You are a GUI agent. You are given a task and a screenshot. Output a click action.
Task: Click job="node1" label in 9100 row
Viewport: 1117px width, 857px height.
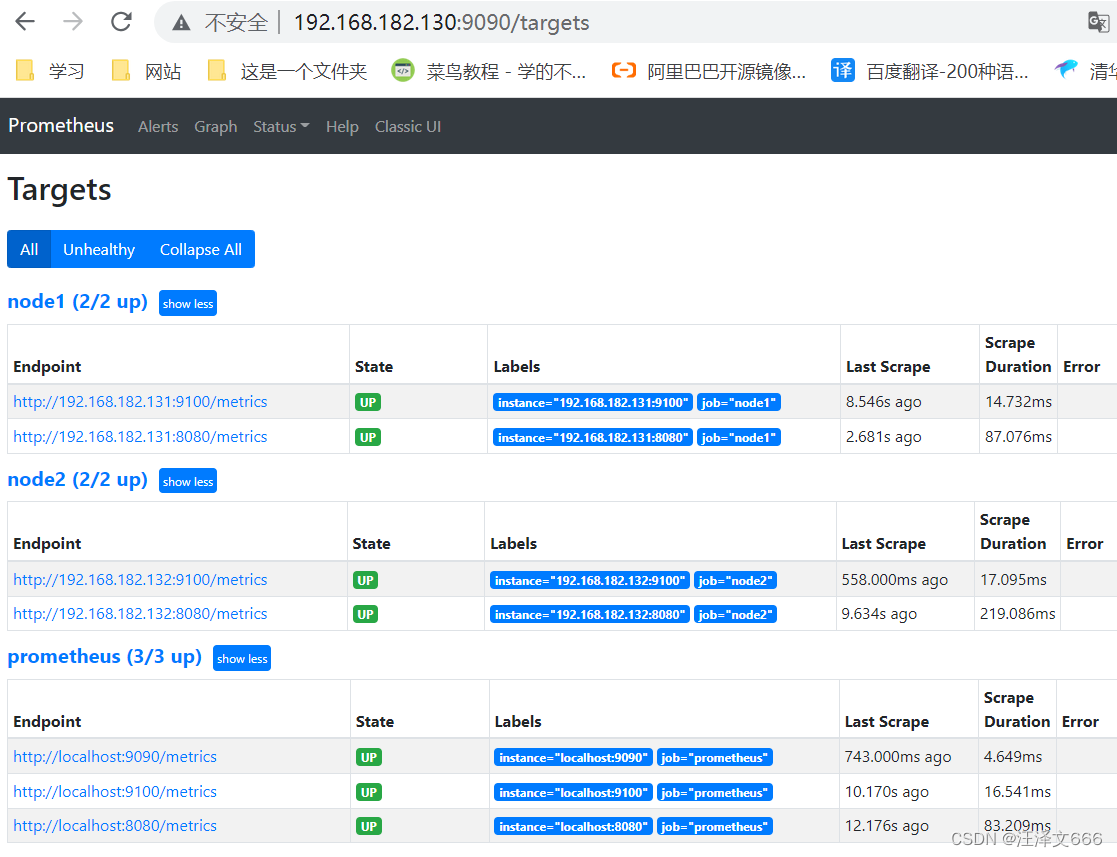coord(739,402)
